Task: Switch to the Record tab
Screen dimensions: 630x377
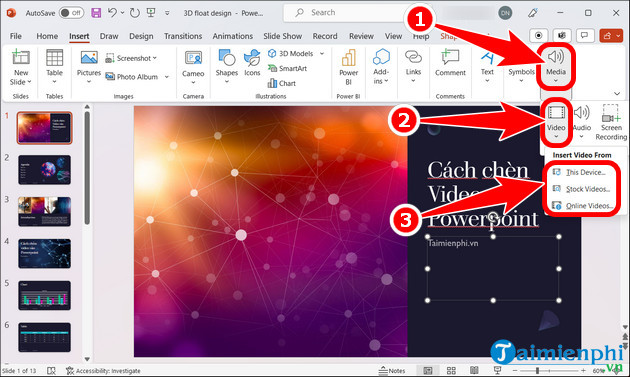Action: click(325, 36)
